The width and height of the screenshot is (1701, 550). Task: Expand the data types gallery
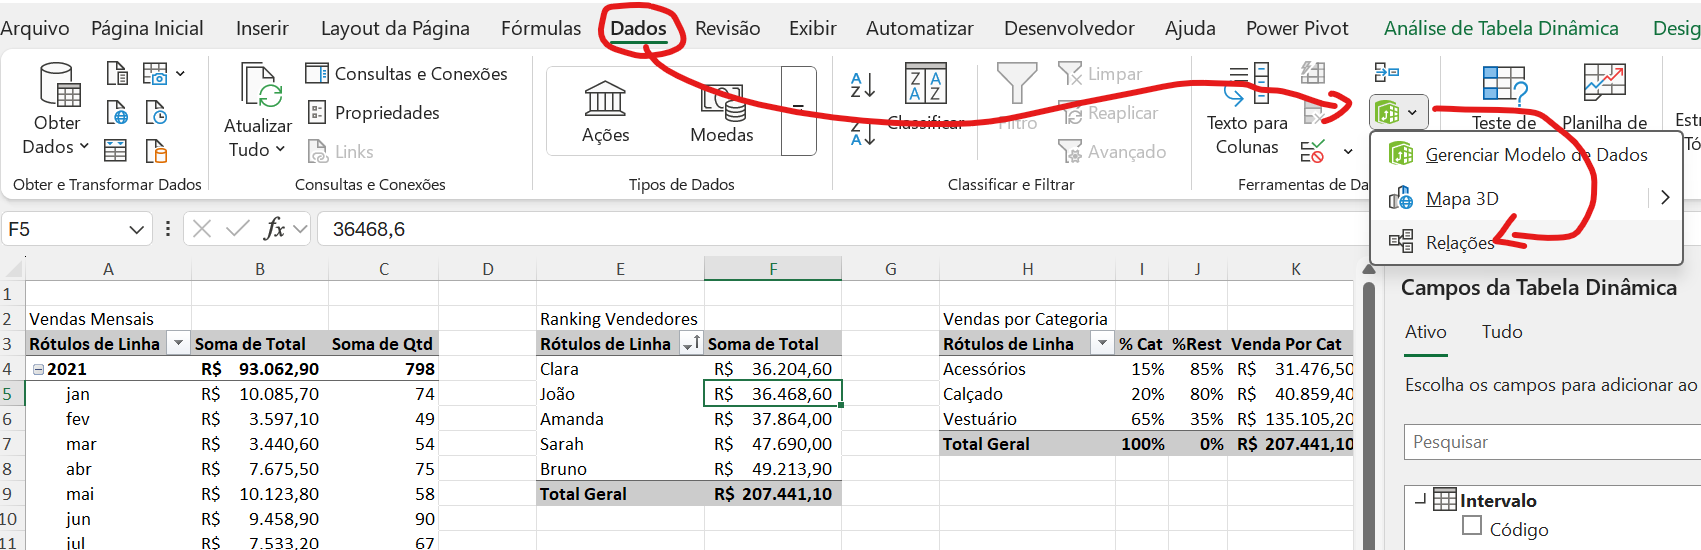coord(798,111)
